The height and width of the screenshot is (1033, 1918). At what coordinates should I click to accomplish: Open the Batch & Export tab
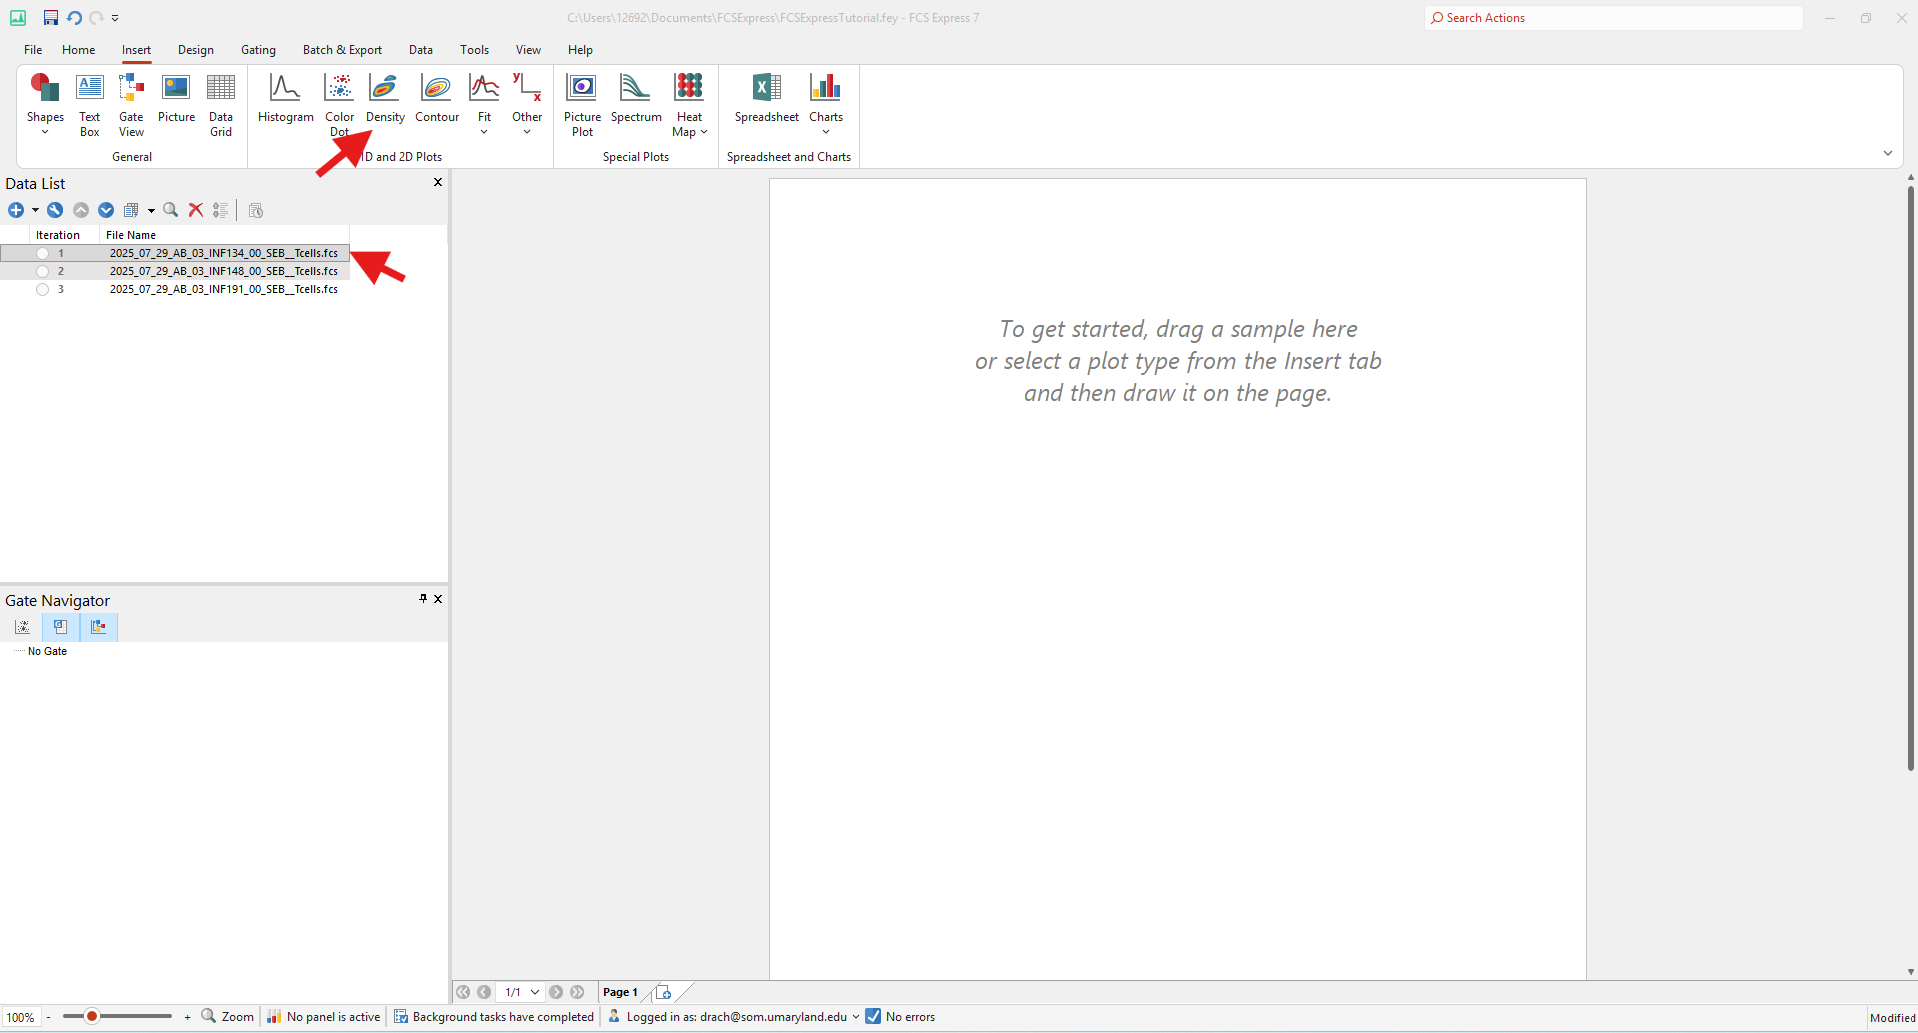(342, 50)
